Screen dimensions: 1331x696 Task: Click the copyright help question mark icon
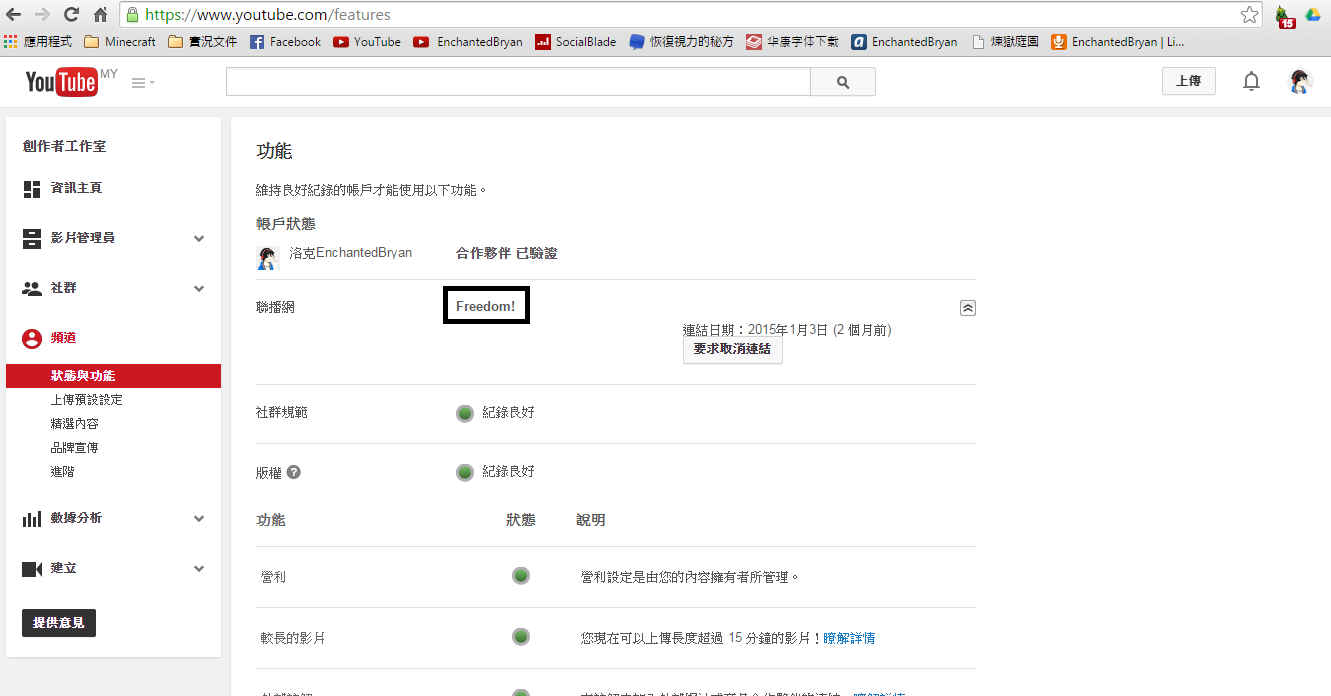pyautogui.click(x=294, y=473)
